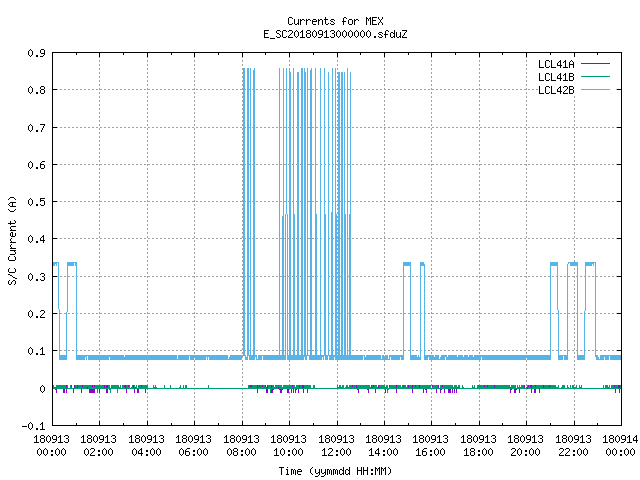This screenshot has width=640, height=480.
Task: Click the '180913 12:00' x-axis tick label
Action: (x=336, y=446)
